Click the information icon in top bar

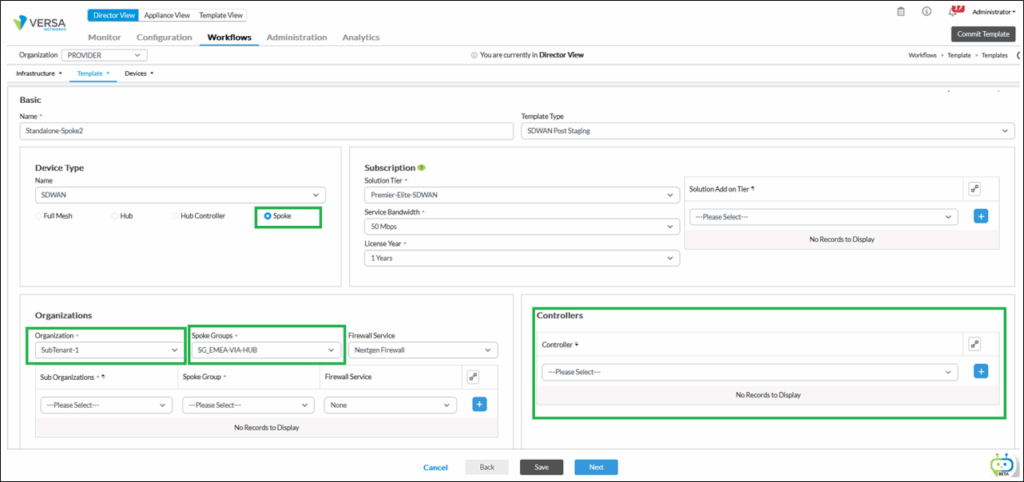tap(926, 12)
